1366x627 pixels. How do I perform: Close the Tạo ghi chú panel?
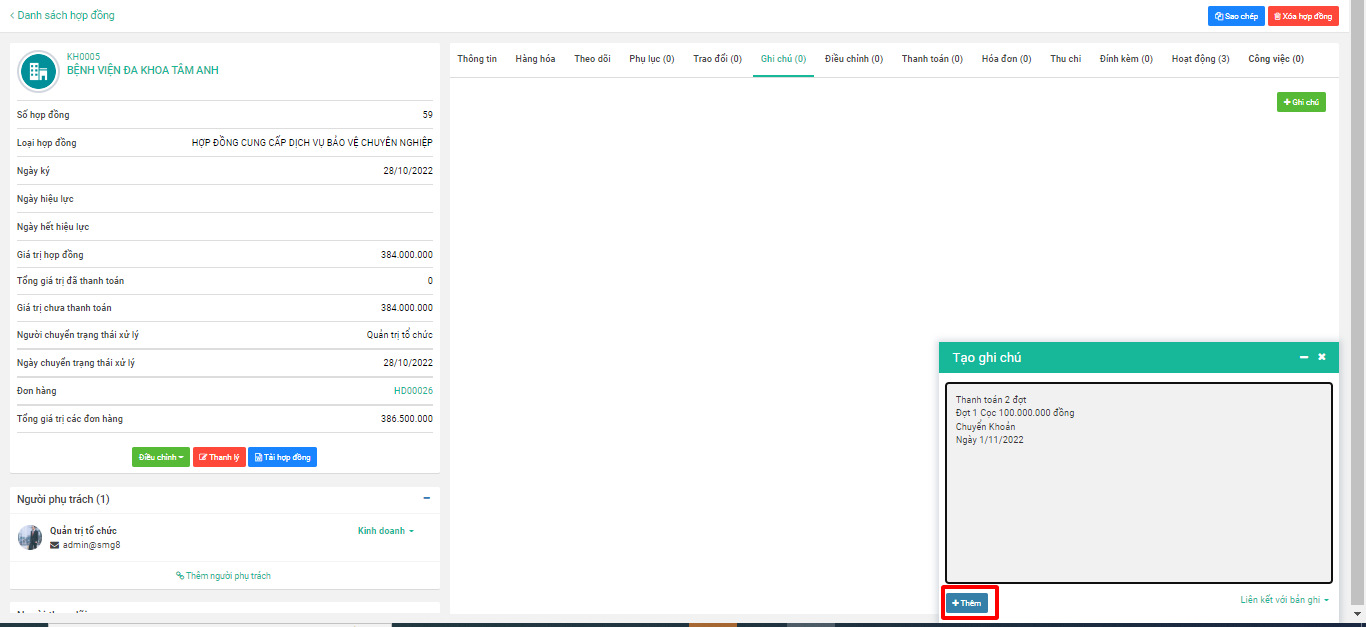(x=1321, y=357)
